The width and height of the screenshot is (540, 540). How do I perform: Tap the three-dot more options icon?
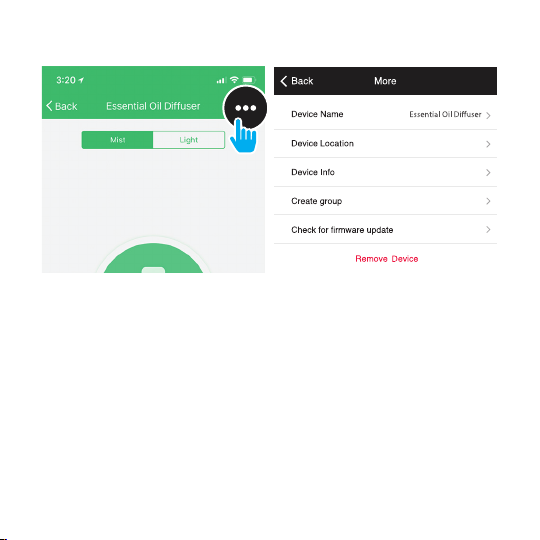click(245, 108)
